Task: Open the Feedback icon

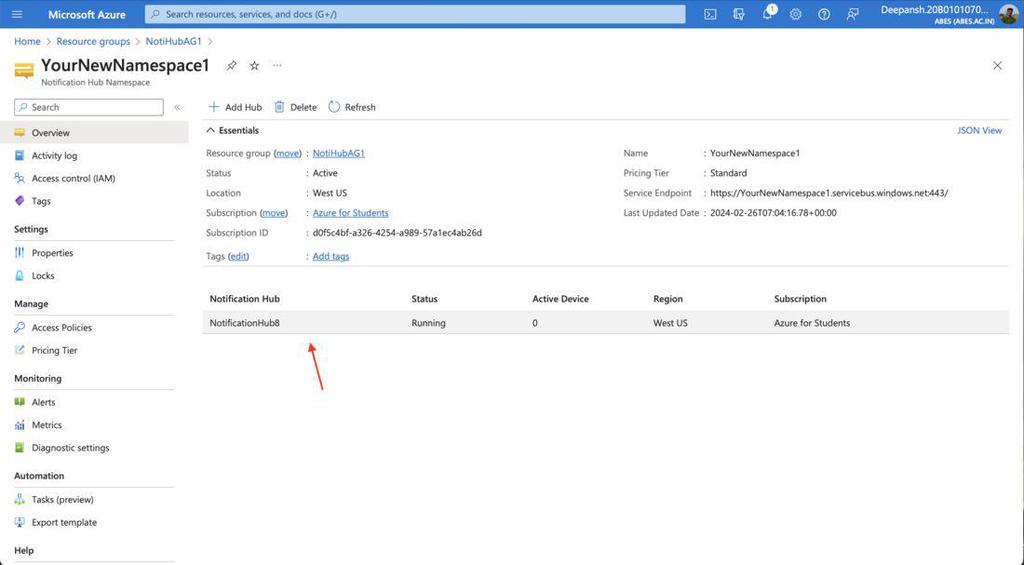Action: (852, 14)
